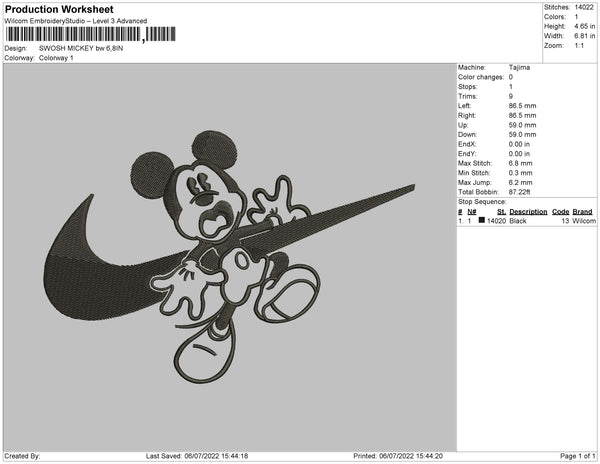Click the 'Stop Sequence:' heading
600x464 pixels.
(482, 202)
